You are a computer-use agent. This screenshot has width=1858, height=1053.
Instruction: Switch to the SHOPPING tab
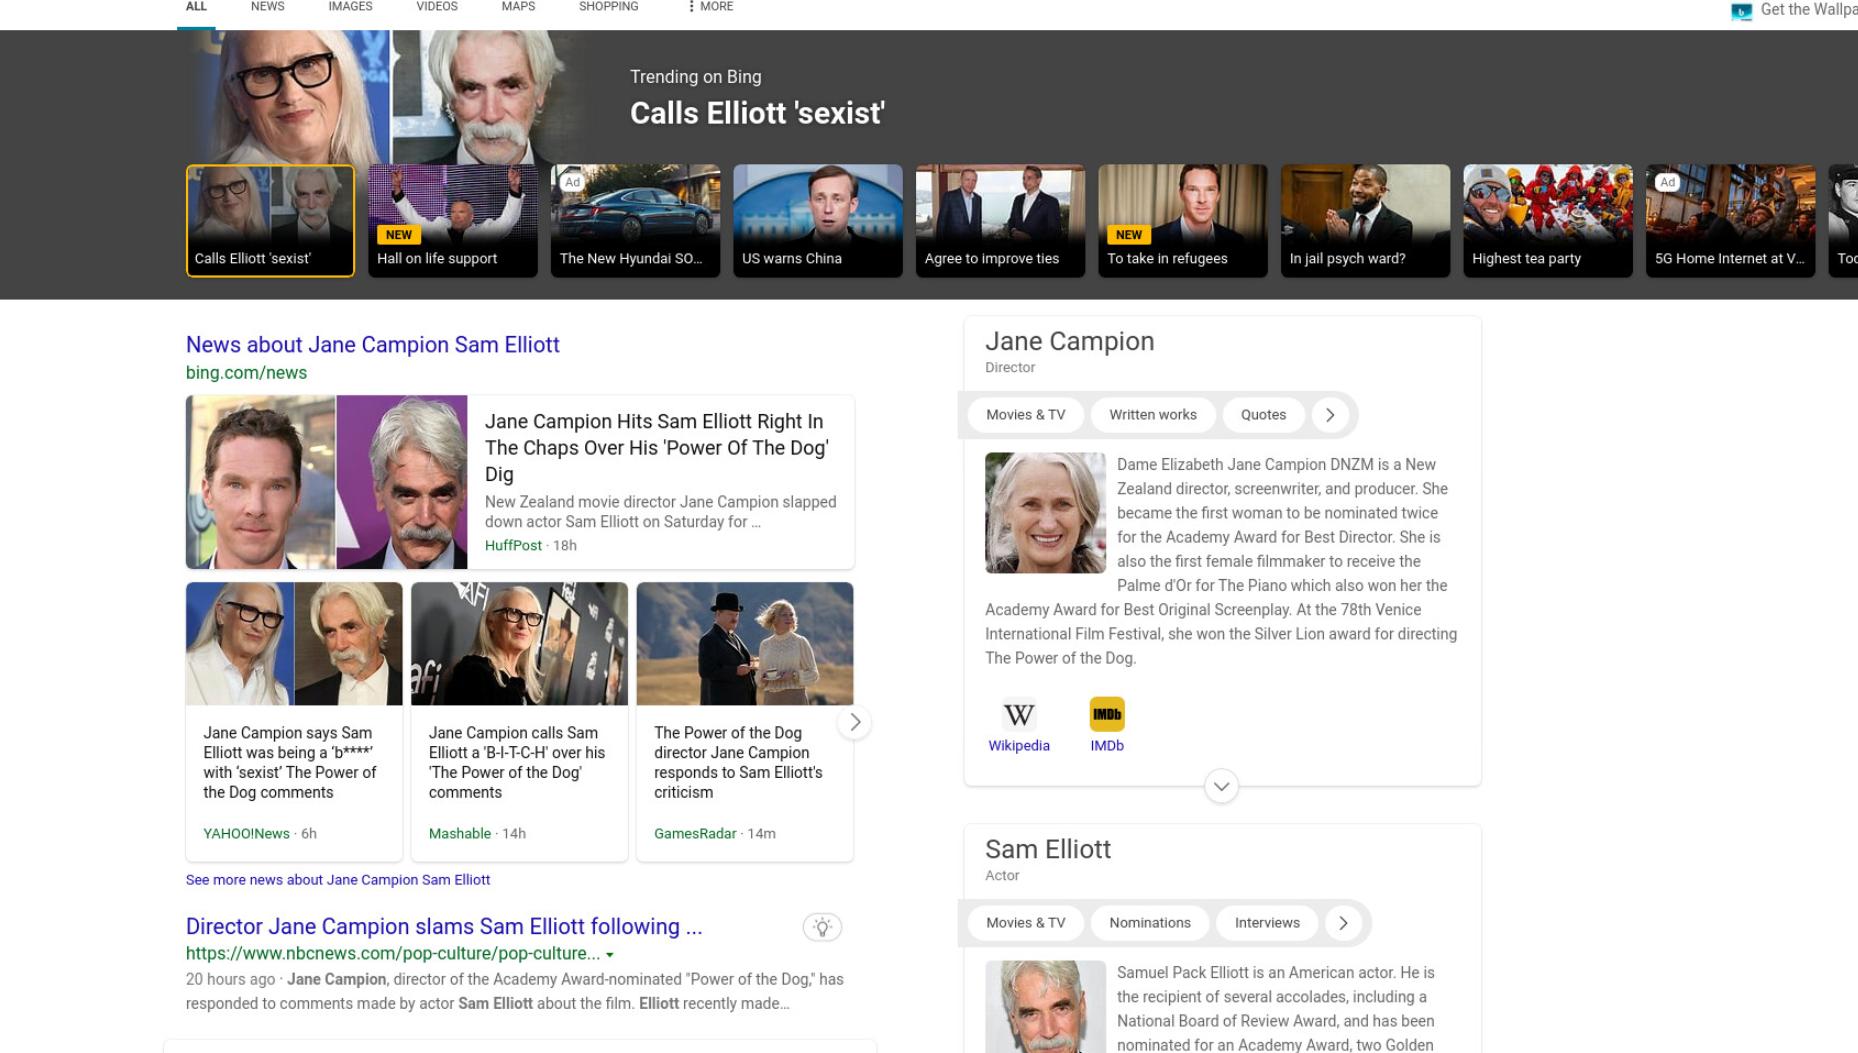pyautogui.click(x=608, y=7)
